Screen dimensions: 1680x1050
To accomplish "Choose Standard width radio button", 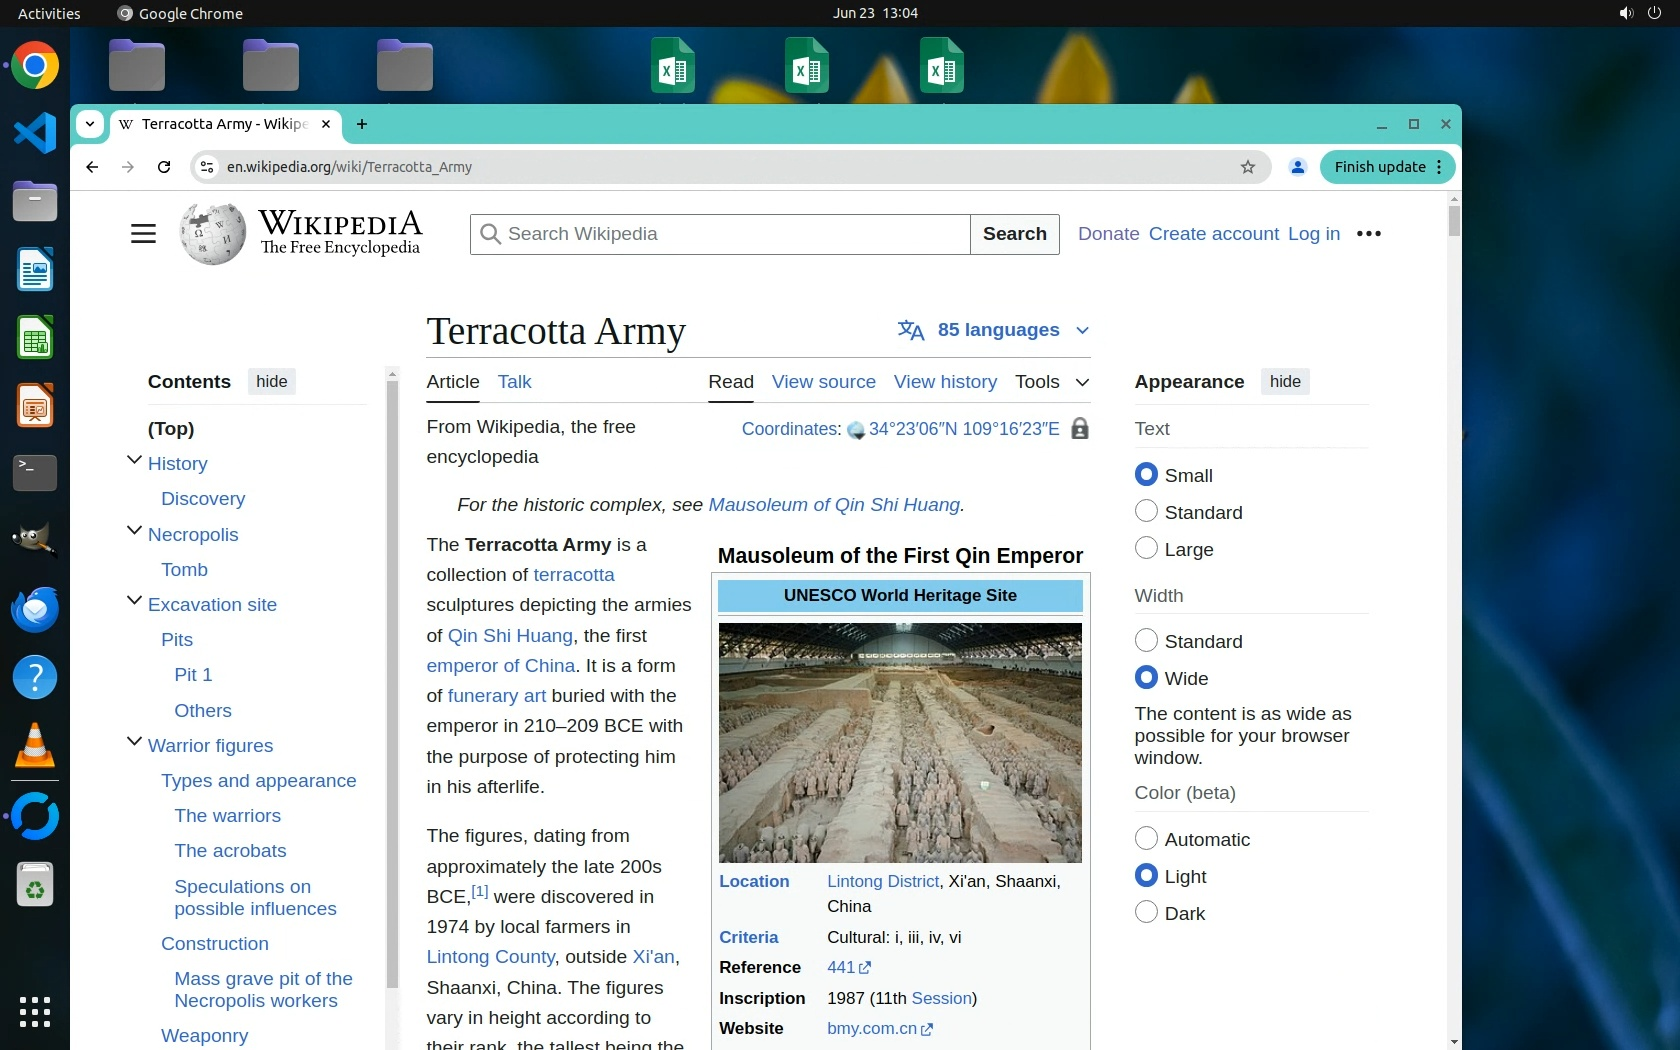I will coord(1146,641).
